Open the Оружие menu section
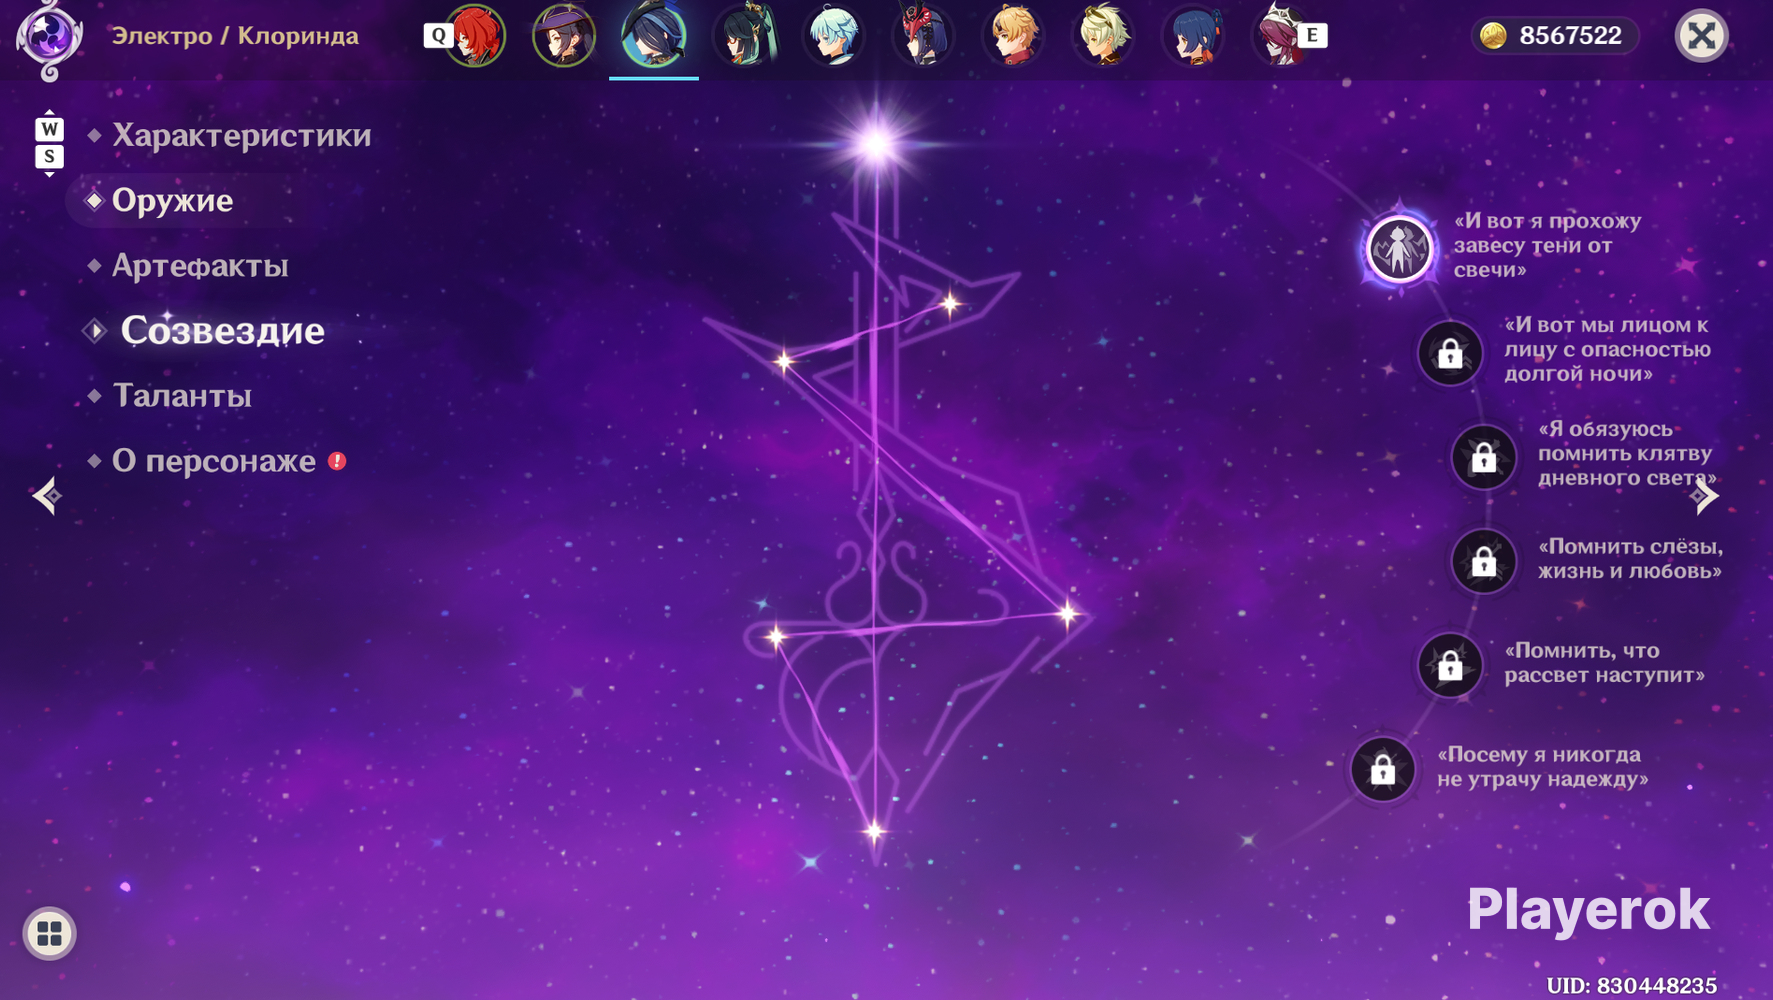The image size is (1773, 1000). click(x=172, y=200)
